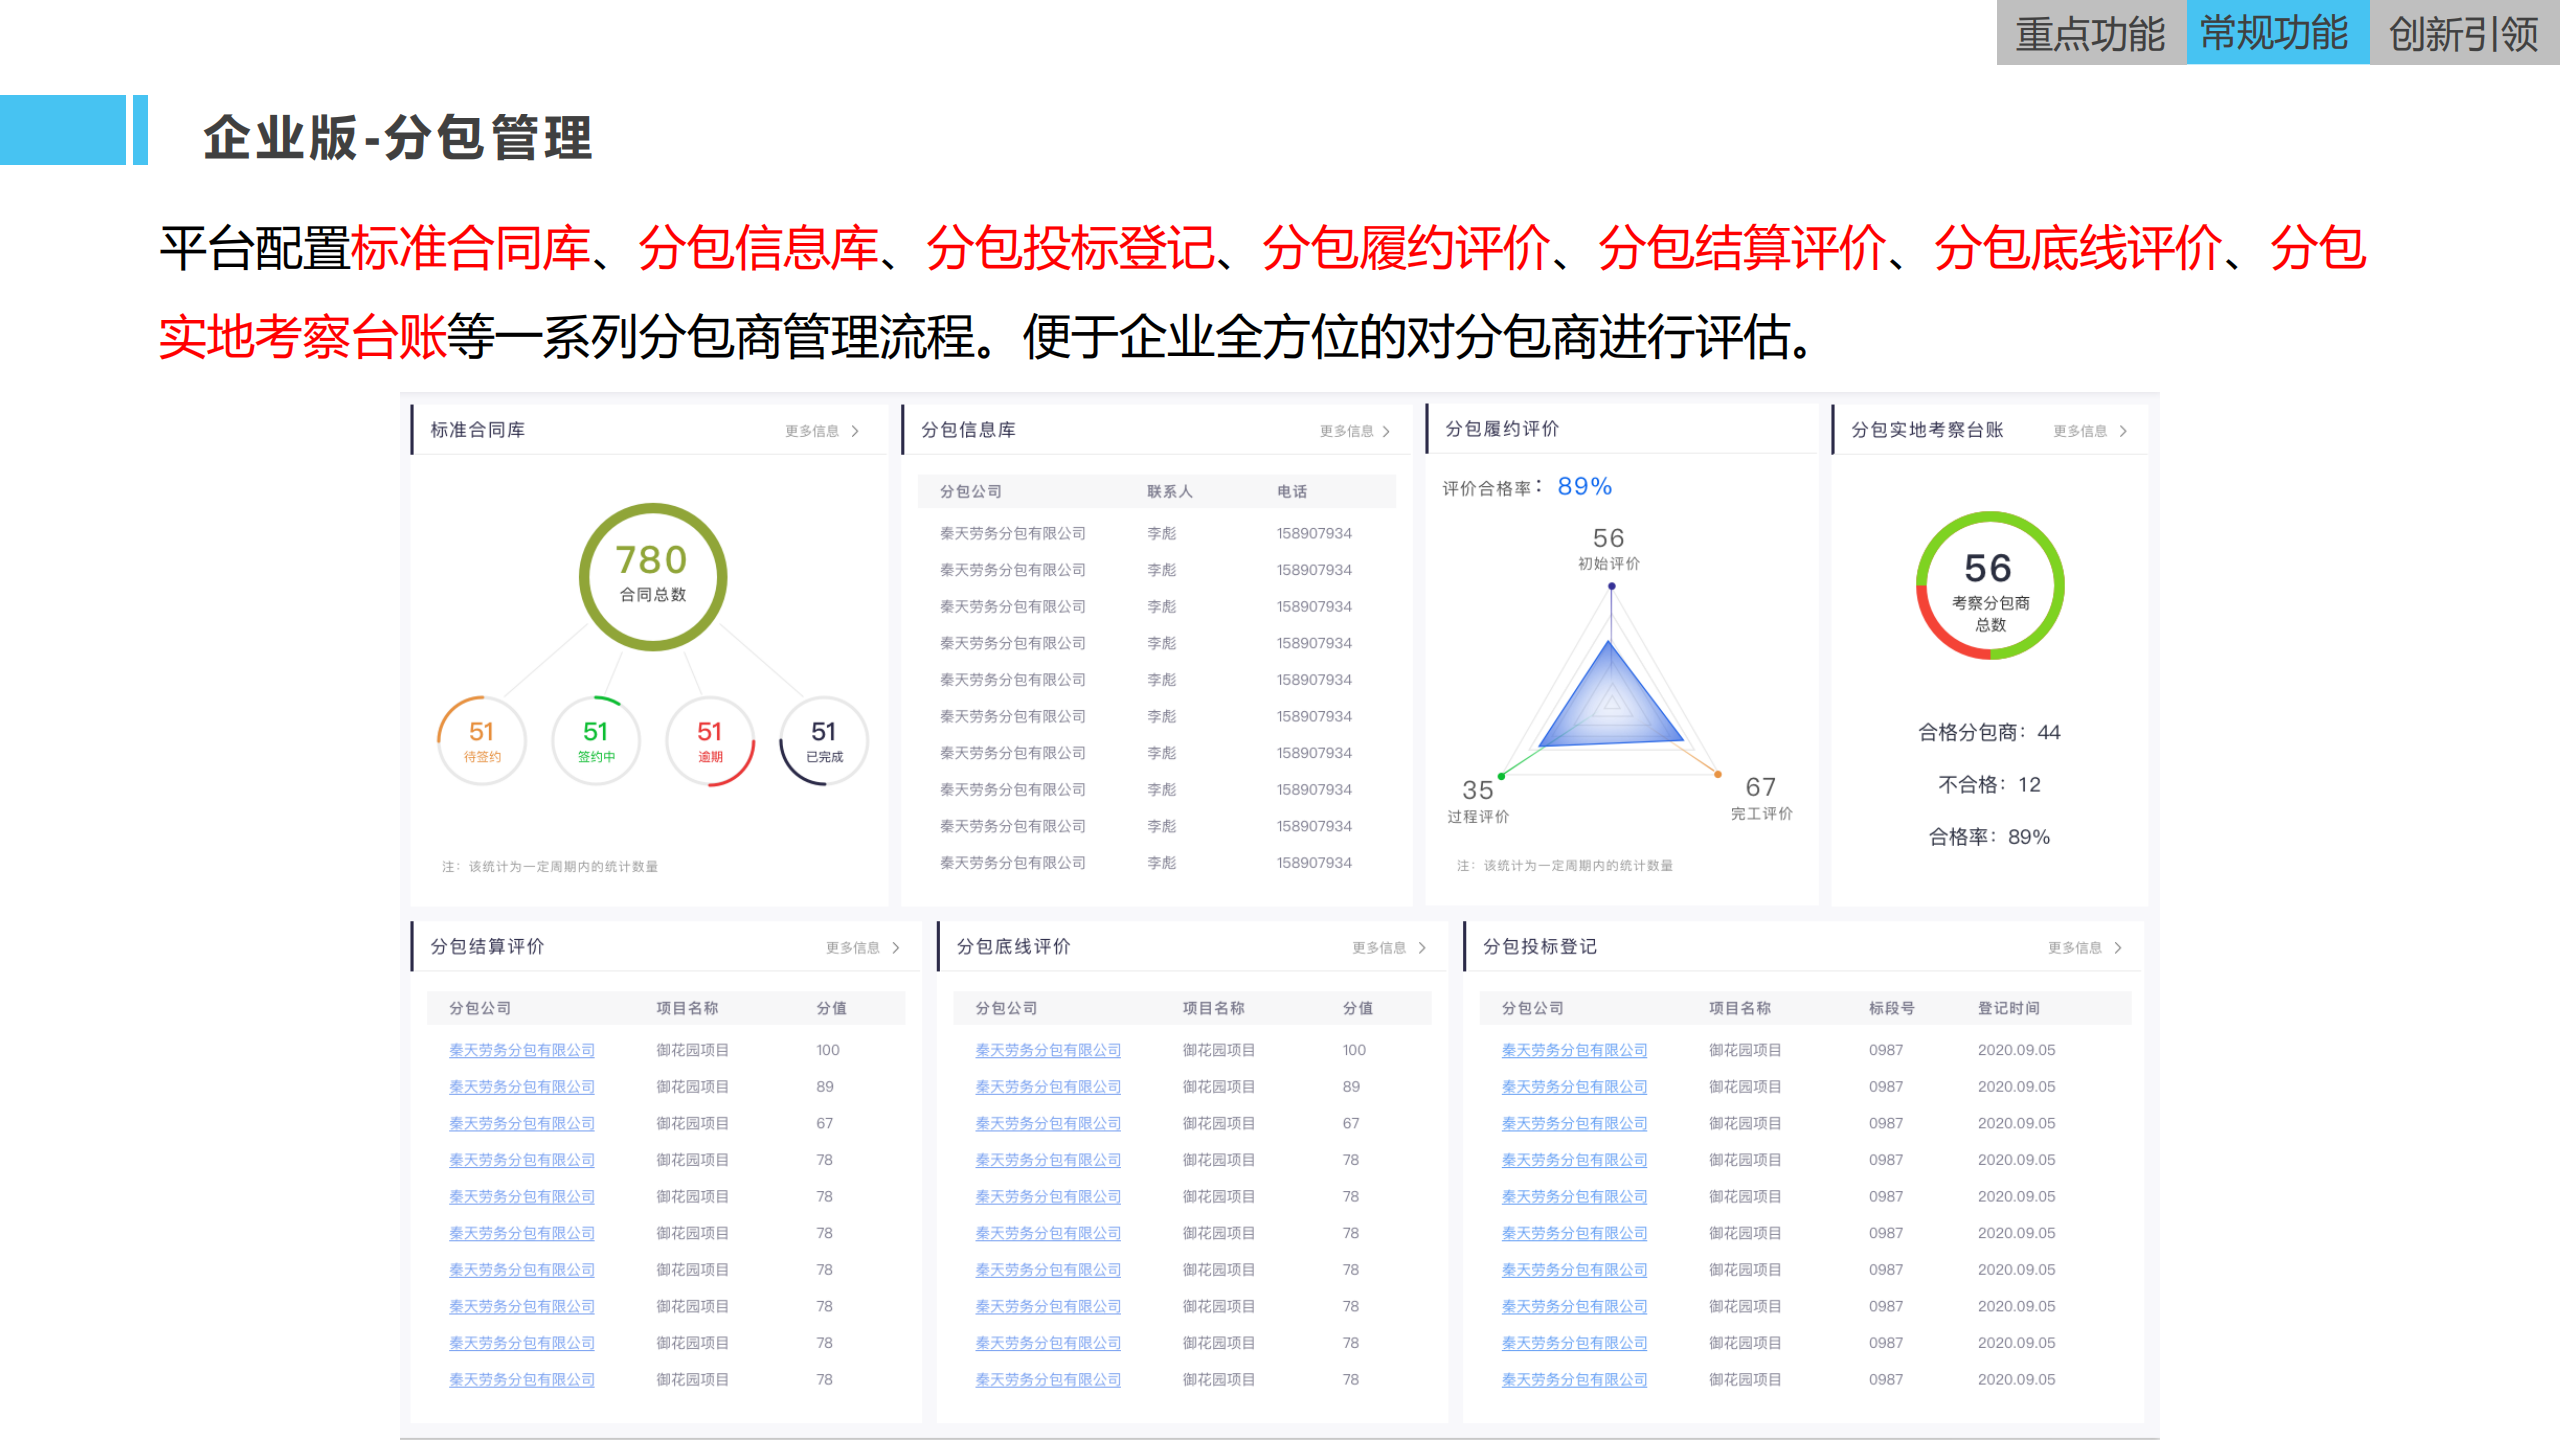Expand 更多信息 chevron in 分包结算评价 panel
Viewport: 2560px width, 1440px height.
pos(896,948)
